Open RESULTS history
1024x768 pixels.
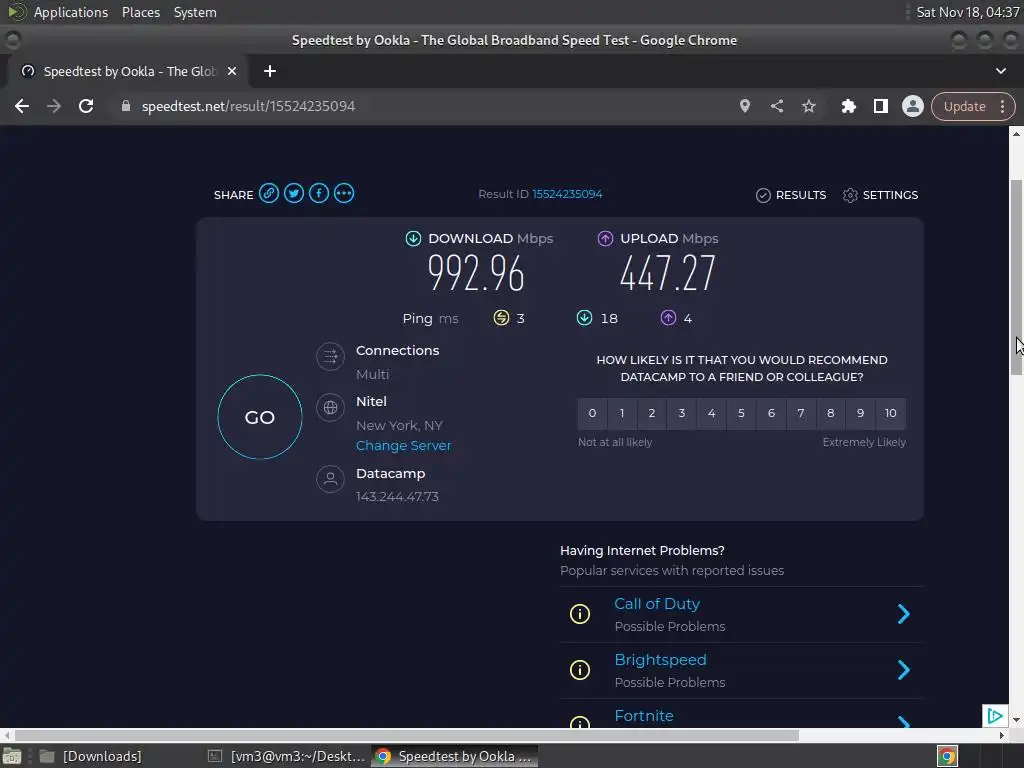(791, 195)
